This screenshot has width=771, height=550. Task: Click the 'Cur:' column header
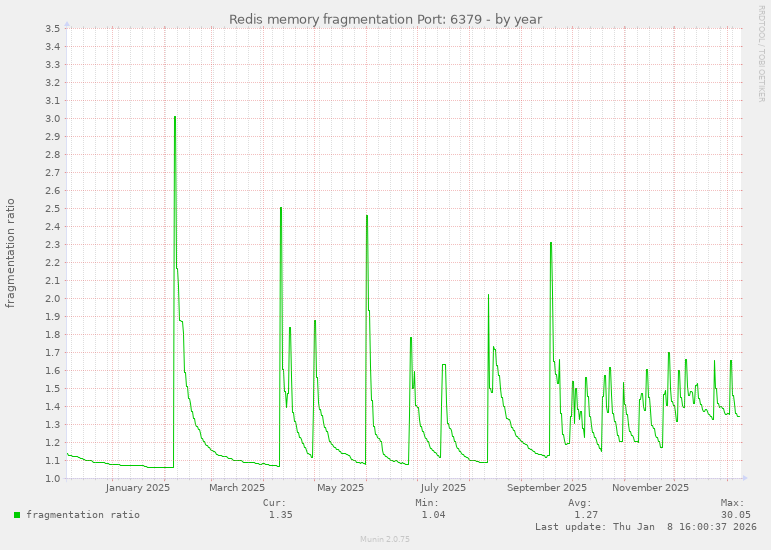(x=274, y=503)
